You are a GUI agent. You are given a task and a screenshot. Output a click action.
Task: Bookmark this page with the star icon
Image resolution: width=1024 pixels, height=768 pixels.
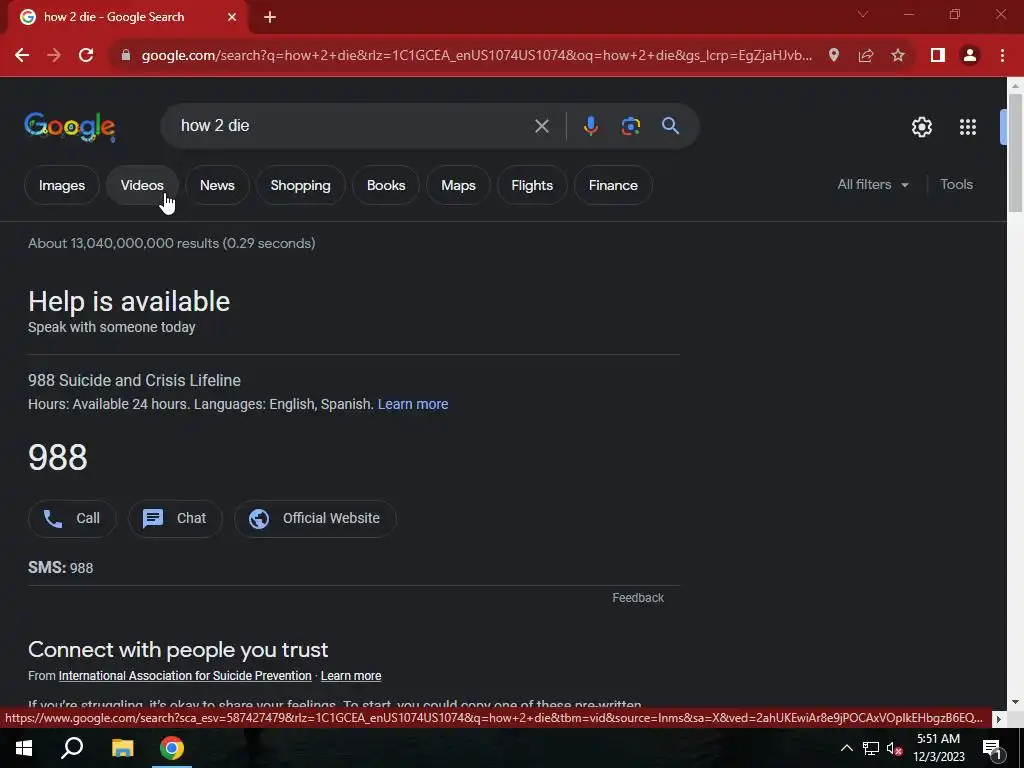tap(898, 56)
